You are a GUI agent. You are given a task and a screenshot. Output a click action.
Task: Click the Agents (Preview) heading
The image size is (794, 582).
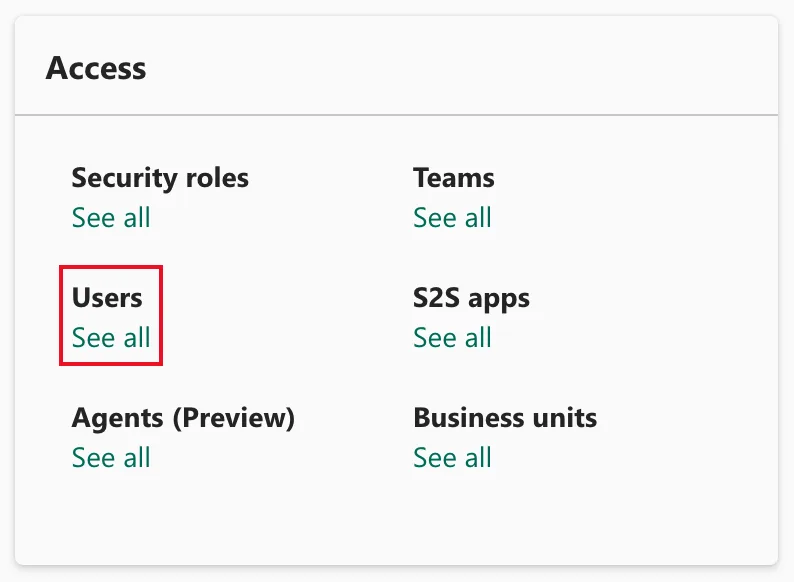click(x=183, y=419)
